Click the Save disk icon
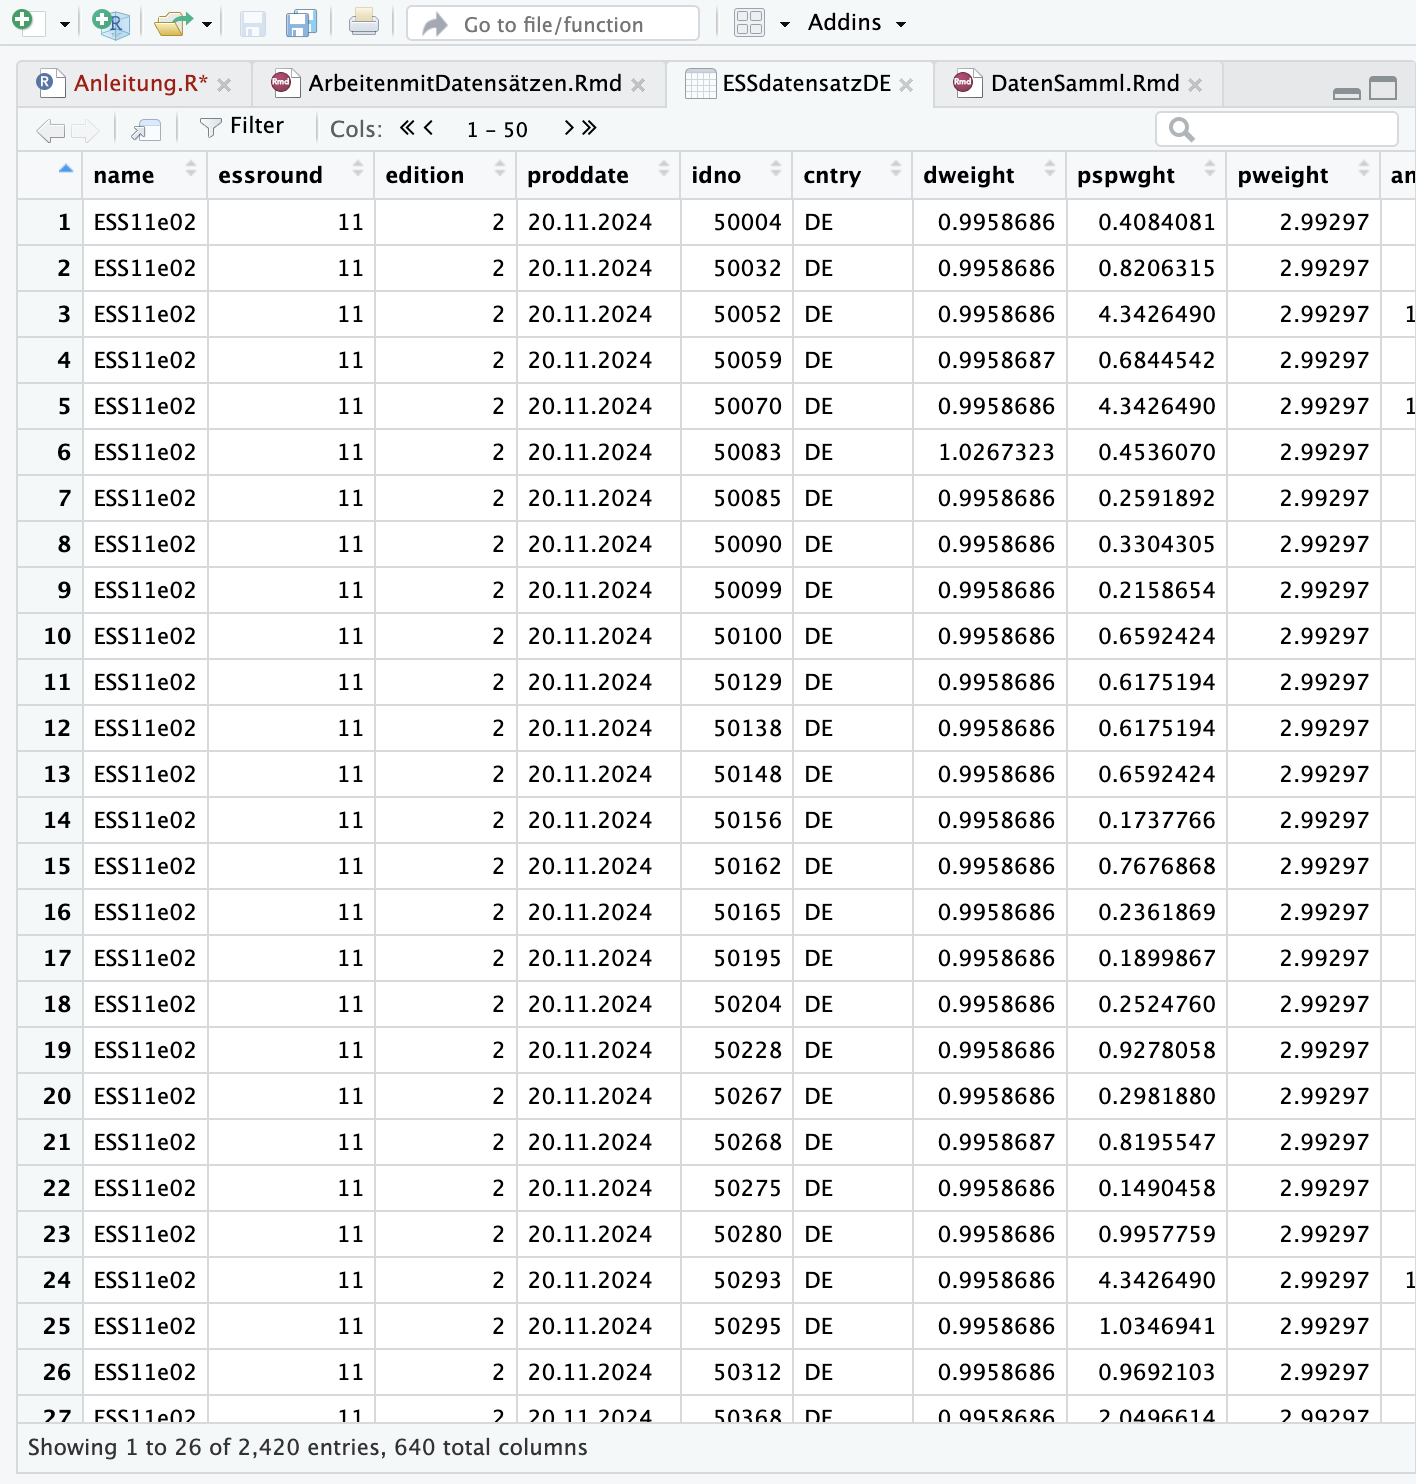The height and width of the screenshot is (1484, 1416). tap(253, 24)
